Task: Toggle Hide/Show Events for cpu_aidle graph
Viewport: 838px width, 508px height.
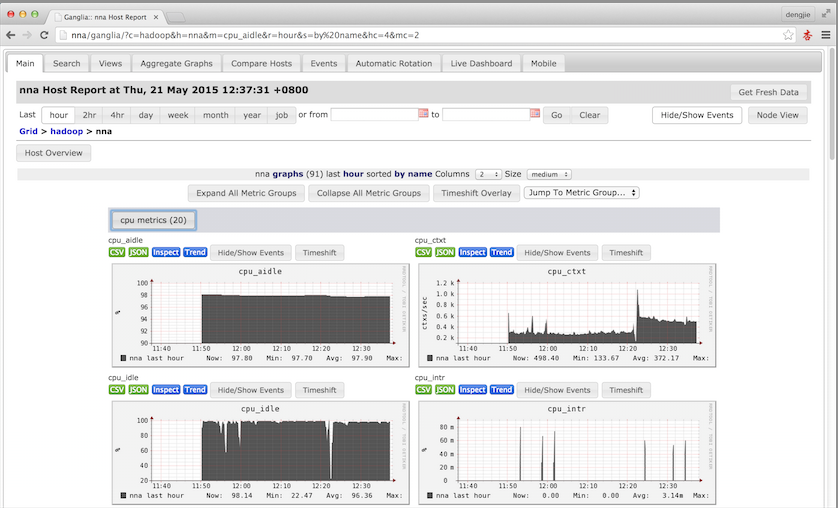Action: pyautogui.click(x=251, y=253)
